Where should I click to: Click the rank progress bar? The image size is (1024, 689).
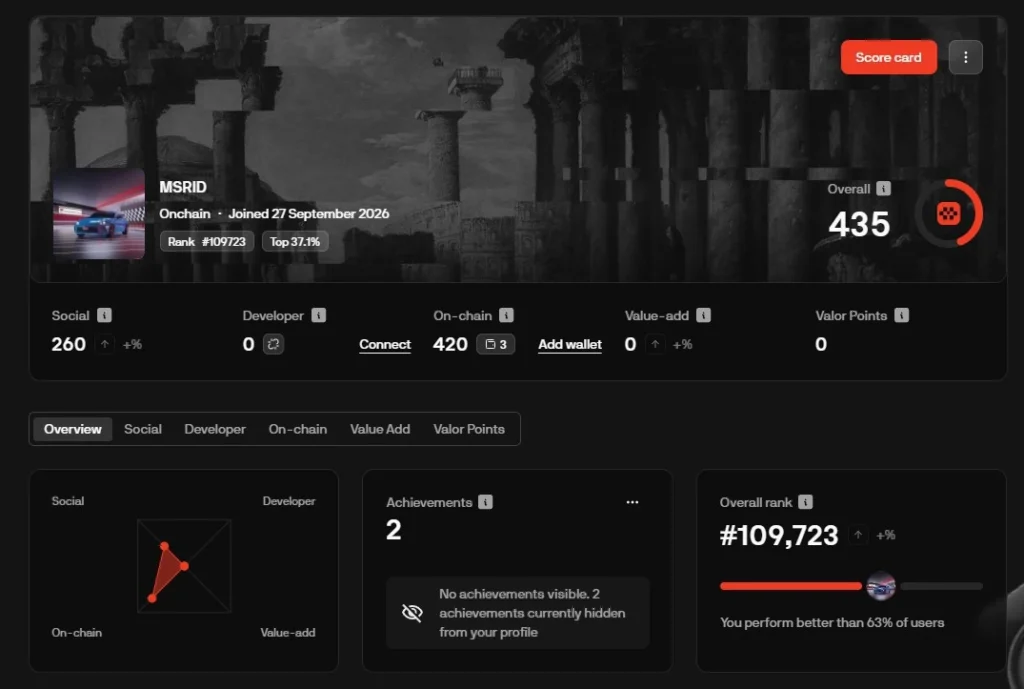(x=851, y=586)
